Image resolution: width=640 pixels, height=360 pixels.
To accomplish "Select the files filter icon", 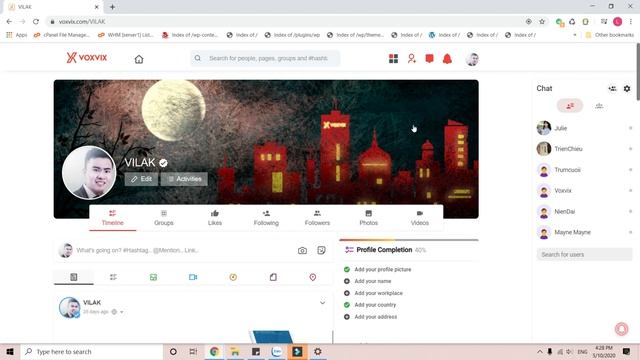I will [x=273, y=277].
